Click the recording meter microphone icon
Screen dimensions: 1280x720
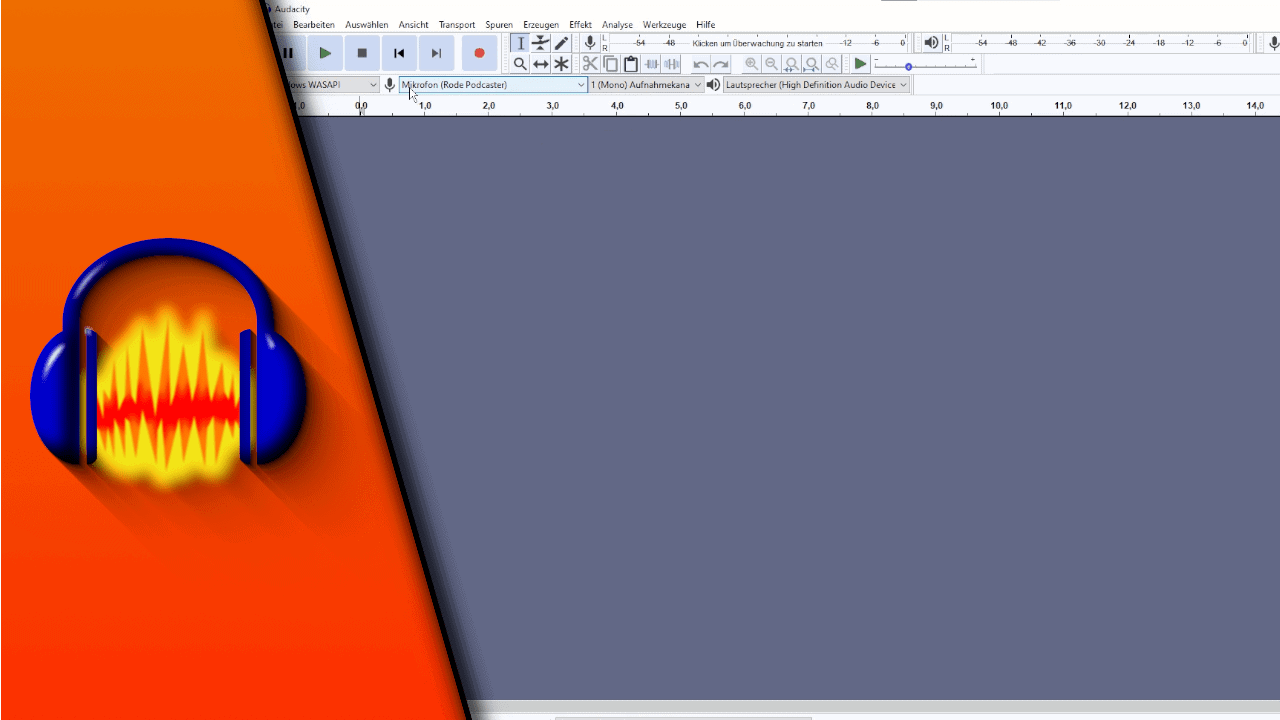point(590,43)
